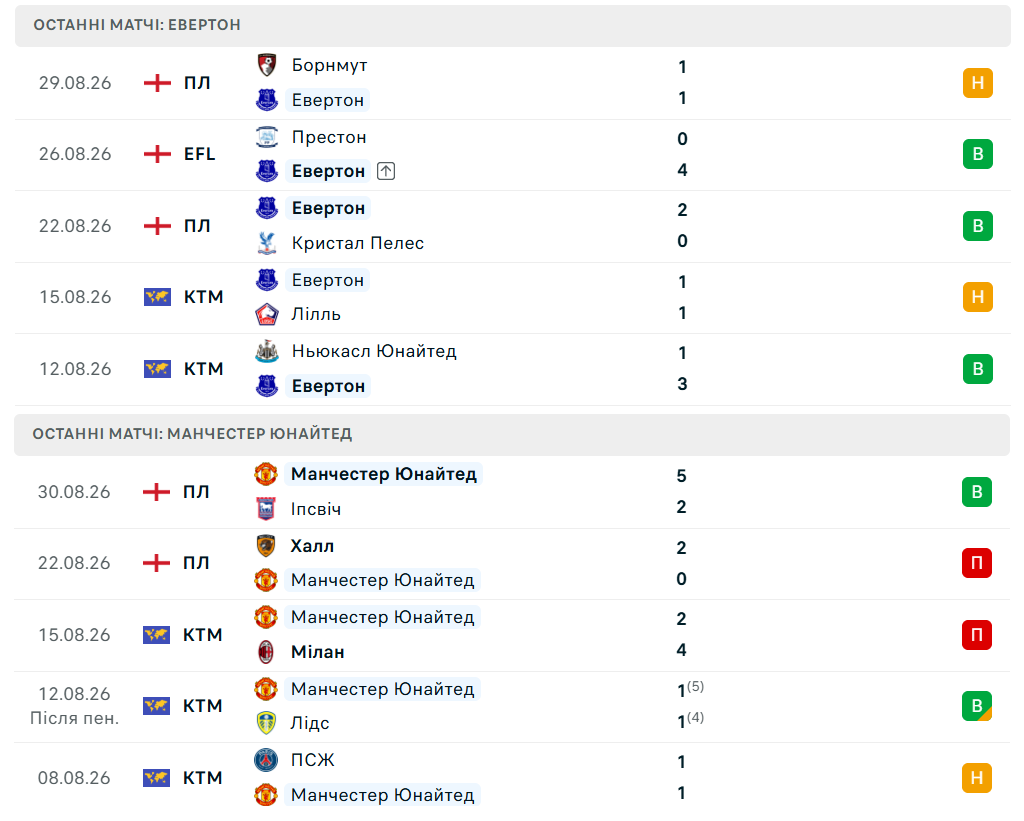The image size is (1024, 821).
Task: Click the advancing arrow icon beside Евертон
Action: tap(386, 171)
